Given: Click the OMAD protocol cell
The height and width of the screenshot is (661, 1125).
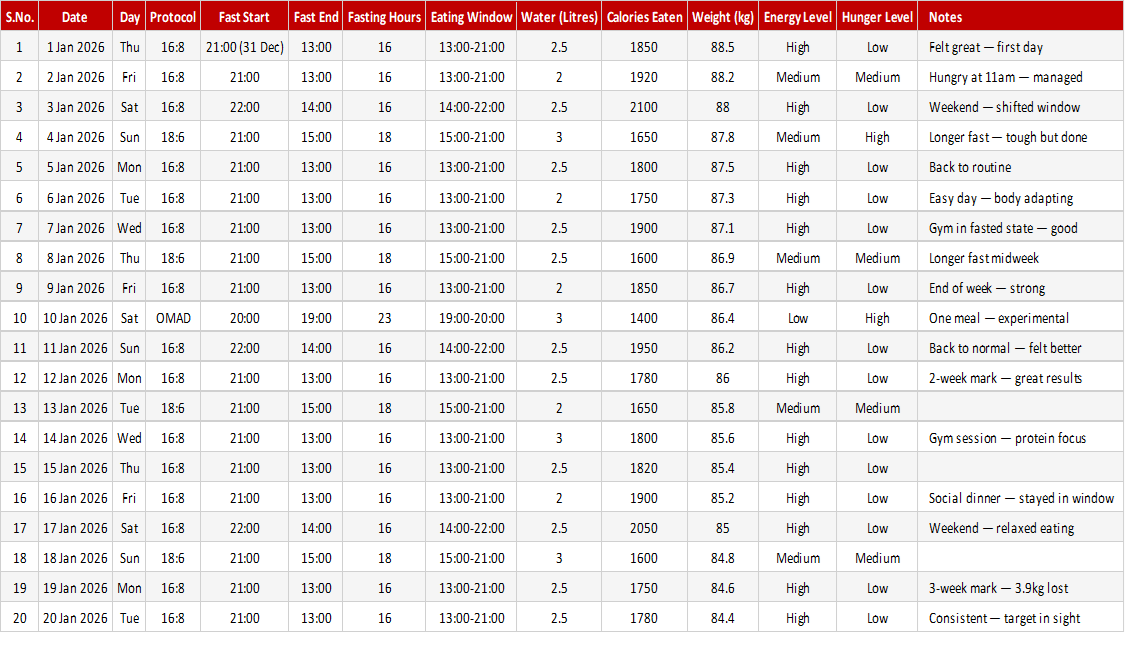Looking at the screenshot, I should 173,319.
